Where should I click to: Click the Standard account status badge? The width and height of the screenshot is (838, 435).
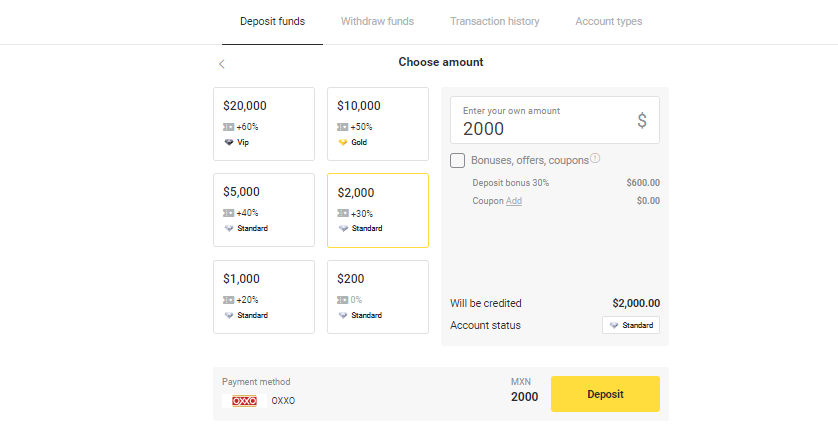tap(630, 325)
